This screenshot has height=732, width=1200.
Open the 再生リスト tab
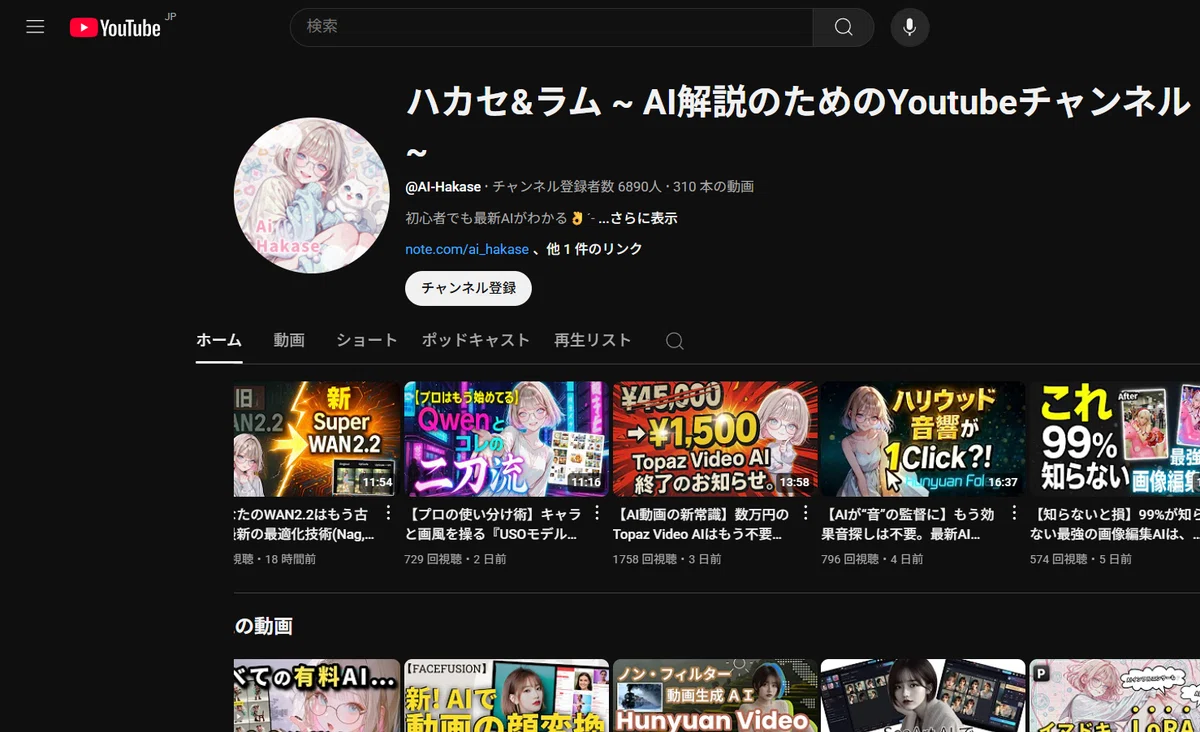[593, 340]
